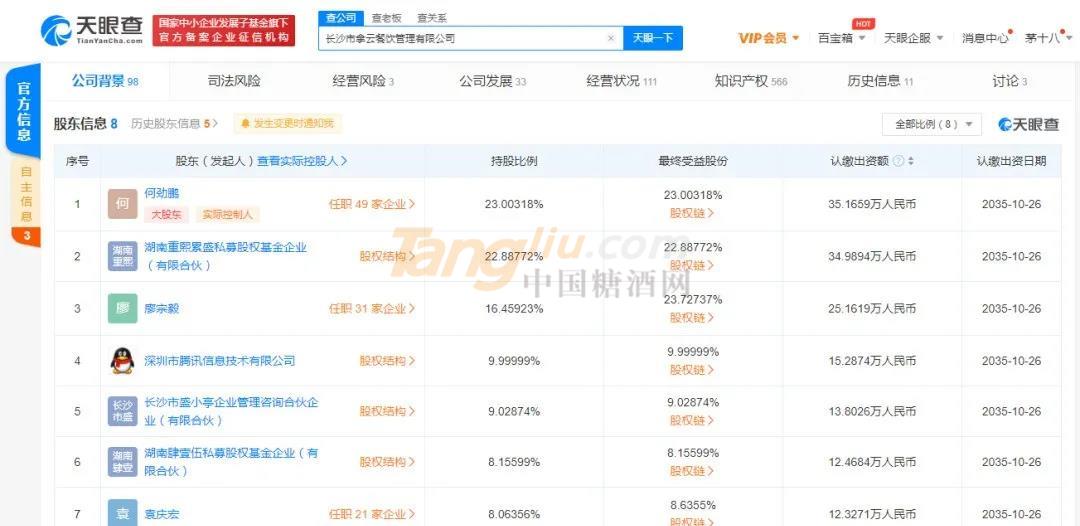Open 股权链 for the 22.88772% row
This screenshot has width=1080, height=526.
click(692, 265)
